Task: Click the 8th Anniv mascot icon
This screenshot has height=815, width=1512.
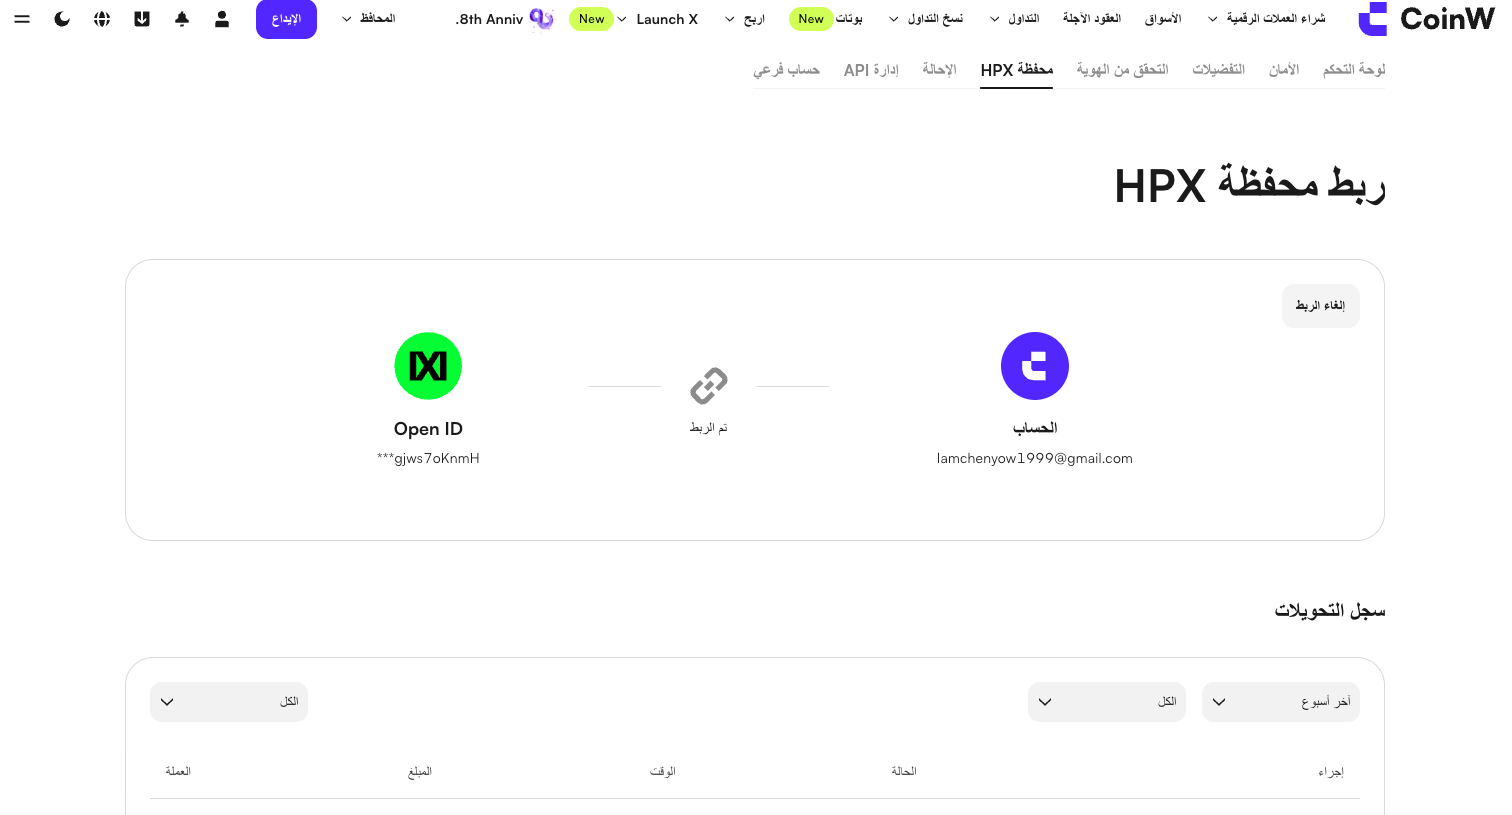Action: 542,19
